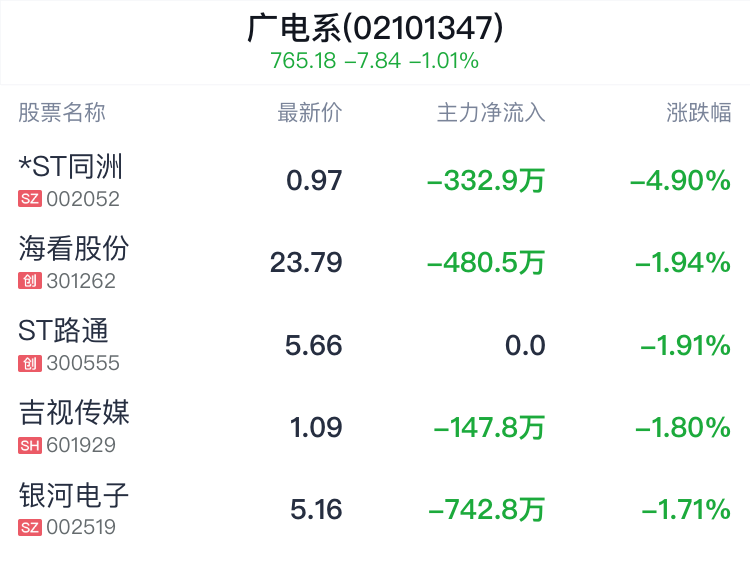Click the 股票名称 column header
This screenshot has height=564, width=750.
(62, 113)
